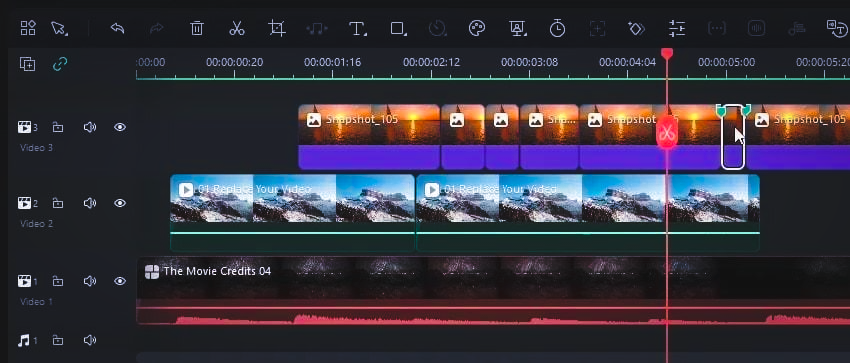
Task: Select the truncated 'Sna...' snapshot clip
Action: (x=549, y=137)
